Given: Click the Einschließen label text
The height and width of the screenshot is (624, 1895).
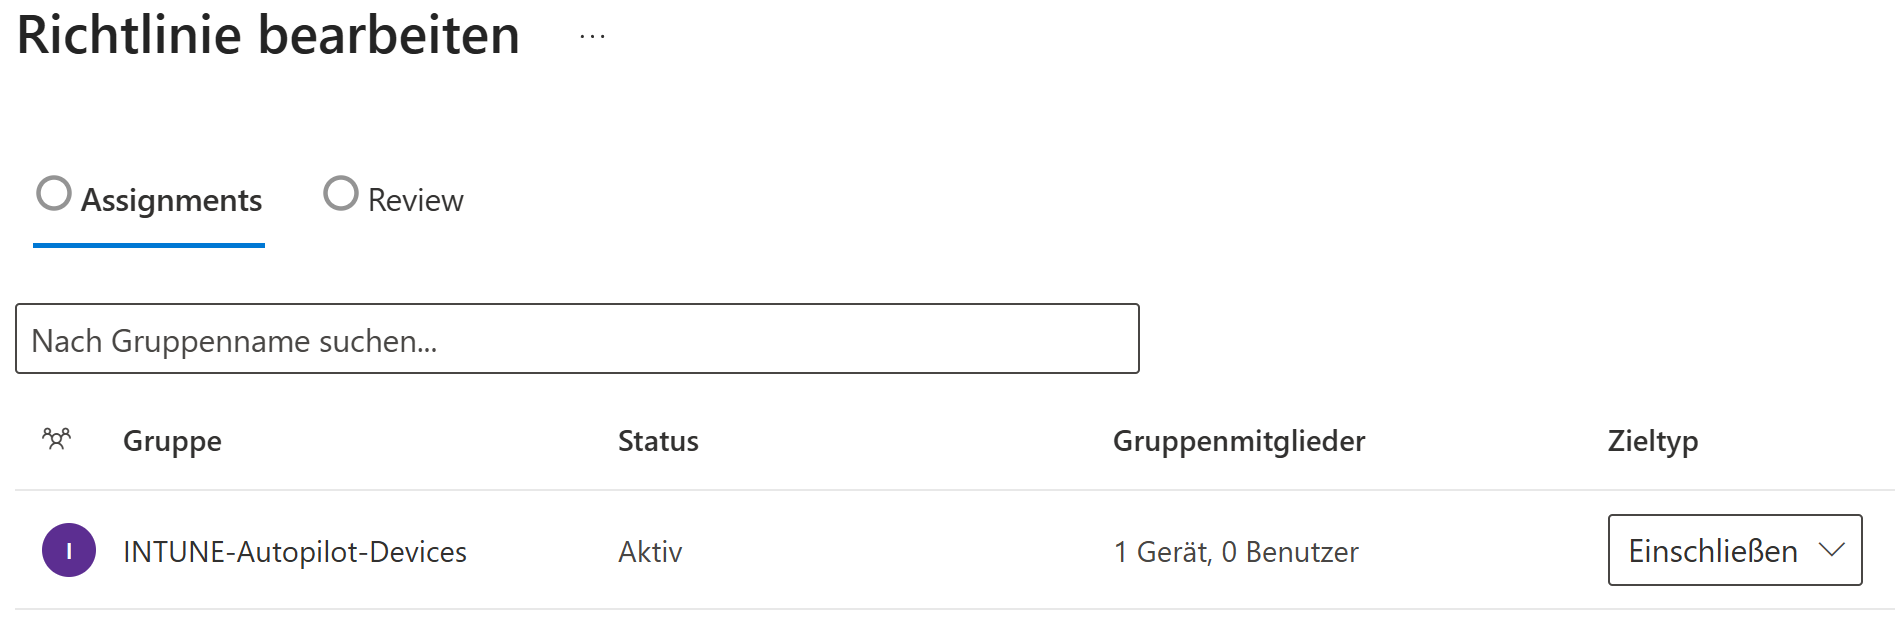Looking at the screenshot, I should tap(1712, 551).
